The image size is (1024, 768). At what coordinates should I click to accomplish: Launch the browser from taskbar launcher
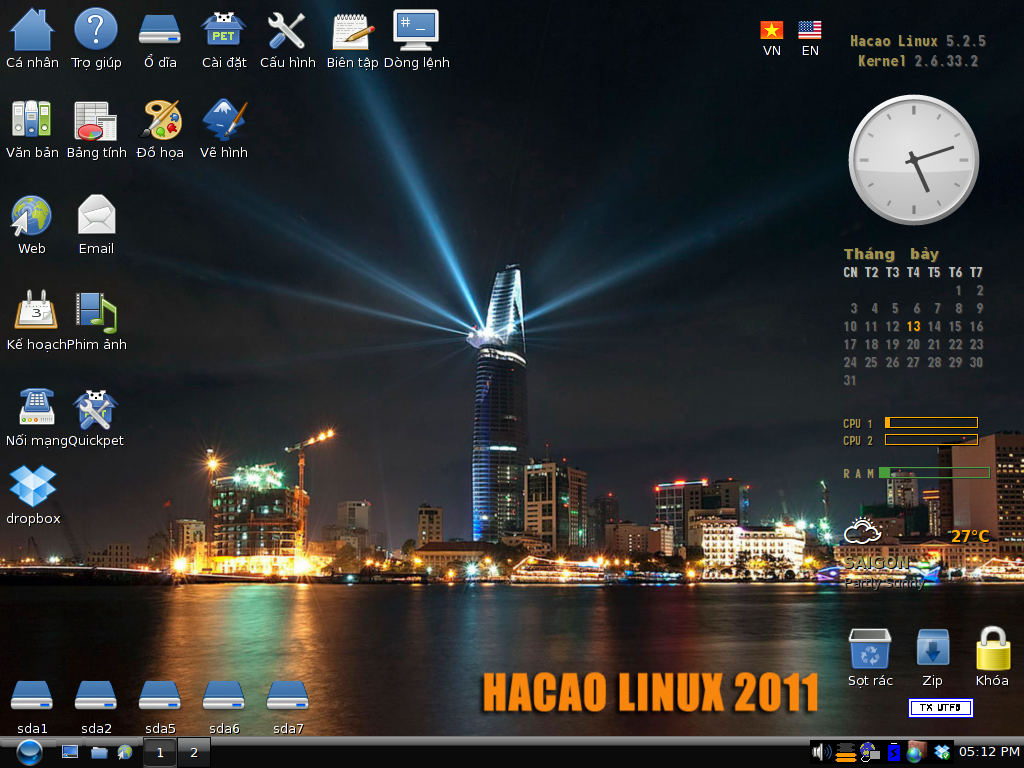[125, 752]
